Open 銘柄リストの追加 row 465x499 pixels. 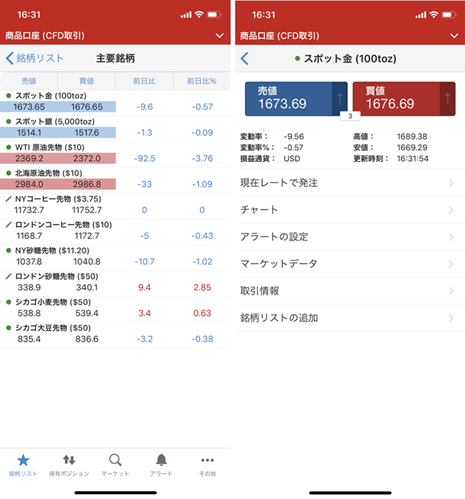tap(350, 318)
